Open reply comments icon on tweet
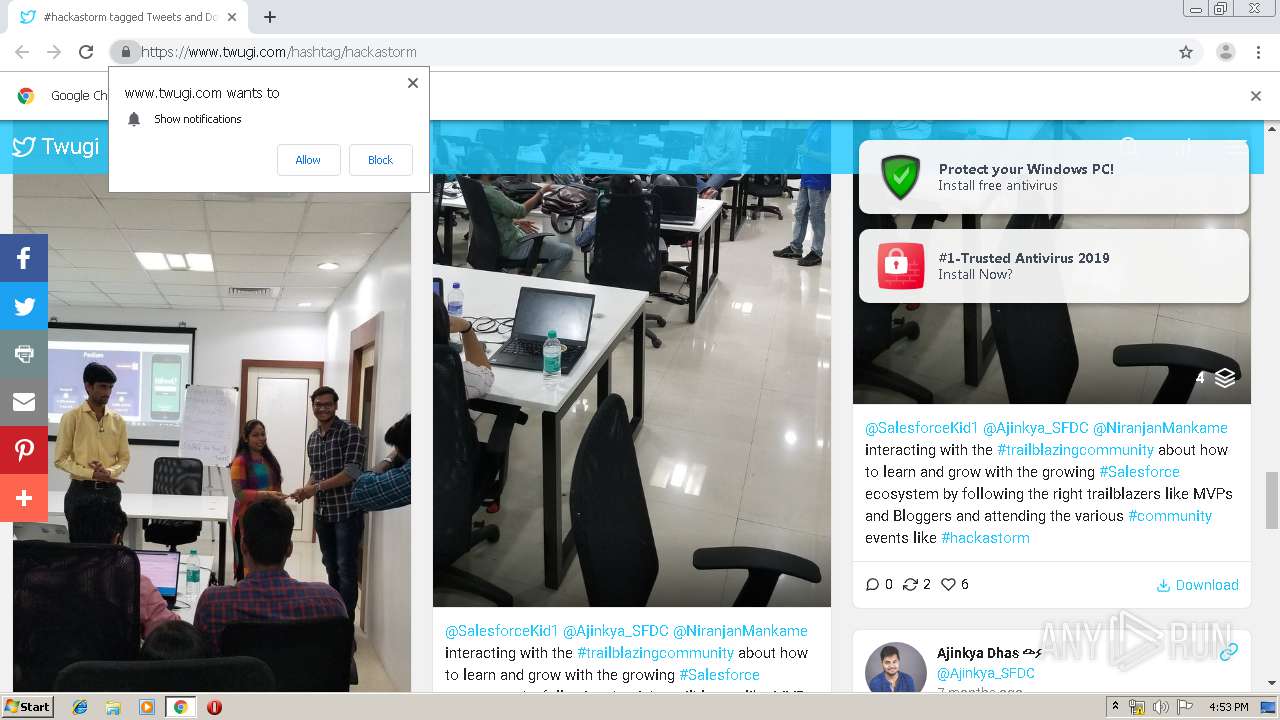 pyautogui.click(x=872, y=585)
